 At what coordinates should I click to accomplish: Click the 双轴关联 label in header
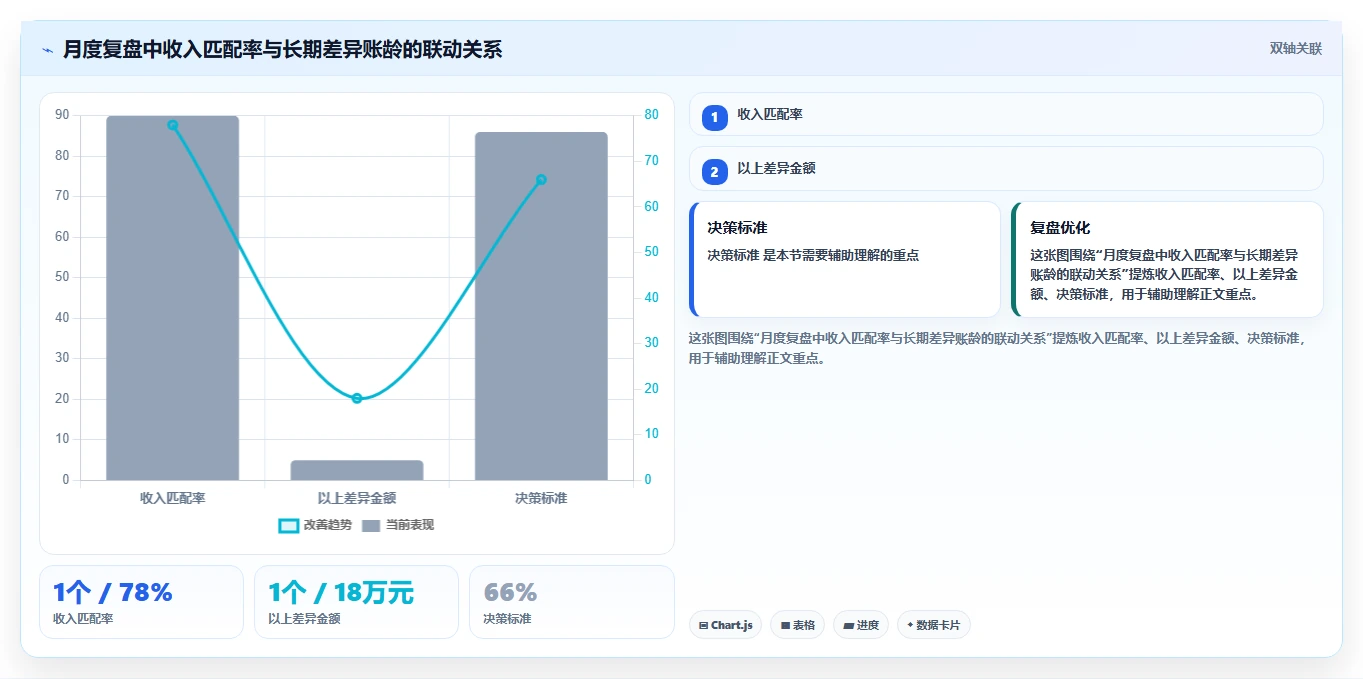[x=1296, y=49]
